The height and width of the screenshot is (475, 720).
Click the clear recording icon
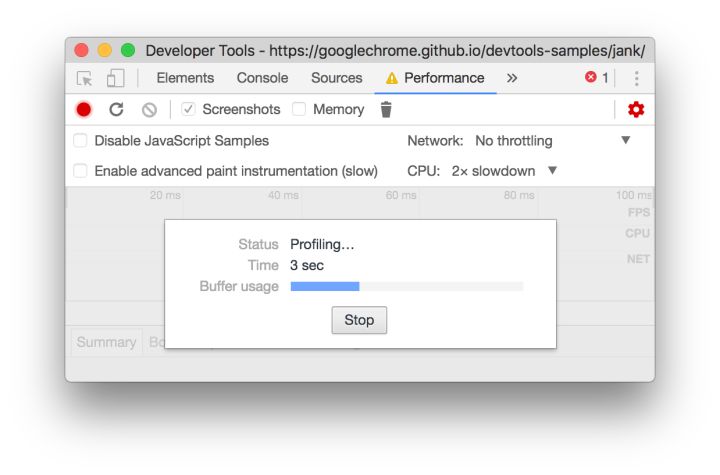tap(149, 110)
